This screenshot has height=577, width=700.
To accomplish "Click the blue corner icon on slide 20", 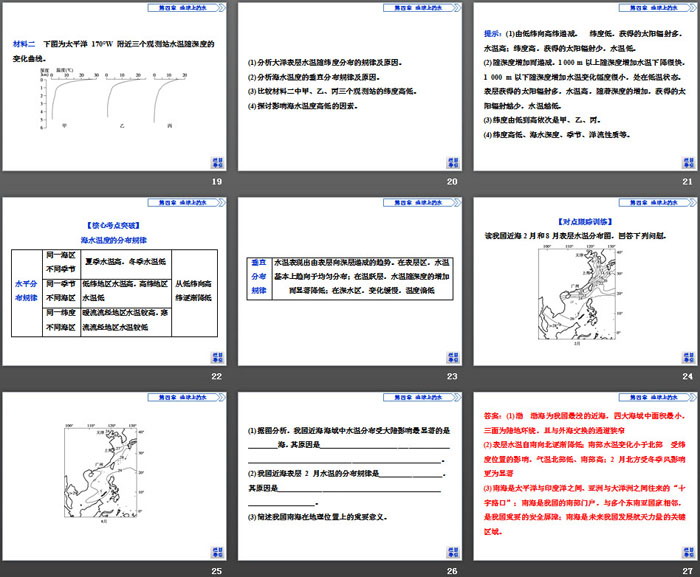I will (x=451, y=164).
